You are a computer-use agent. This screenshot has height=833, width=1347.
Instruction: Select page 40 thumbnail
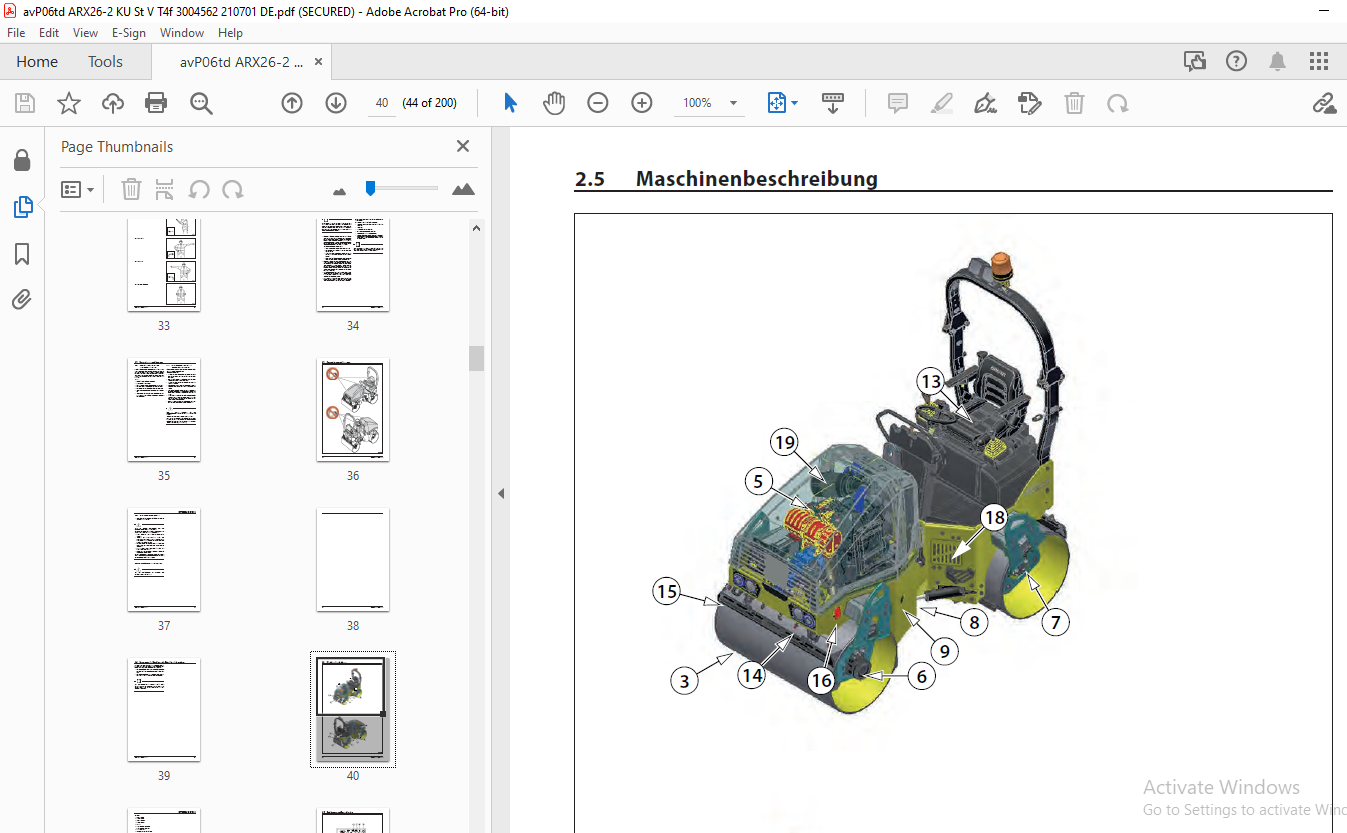coord(353,710)
